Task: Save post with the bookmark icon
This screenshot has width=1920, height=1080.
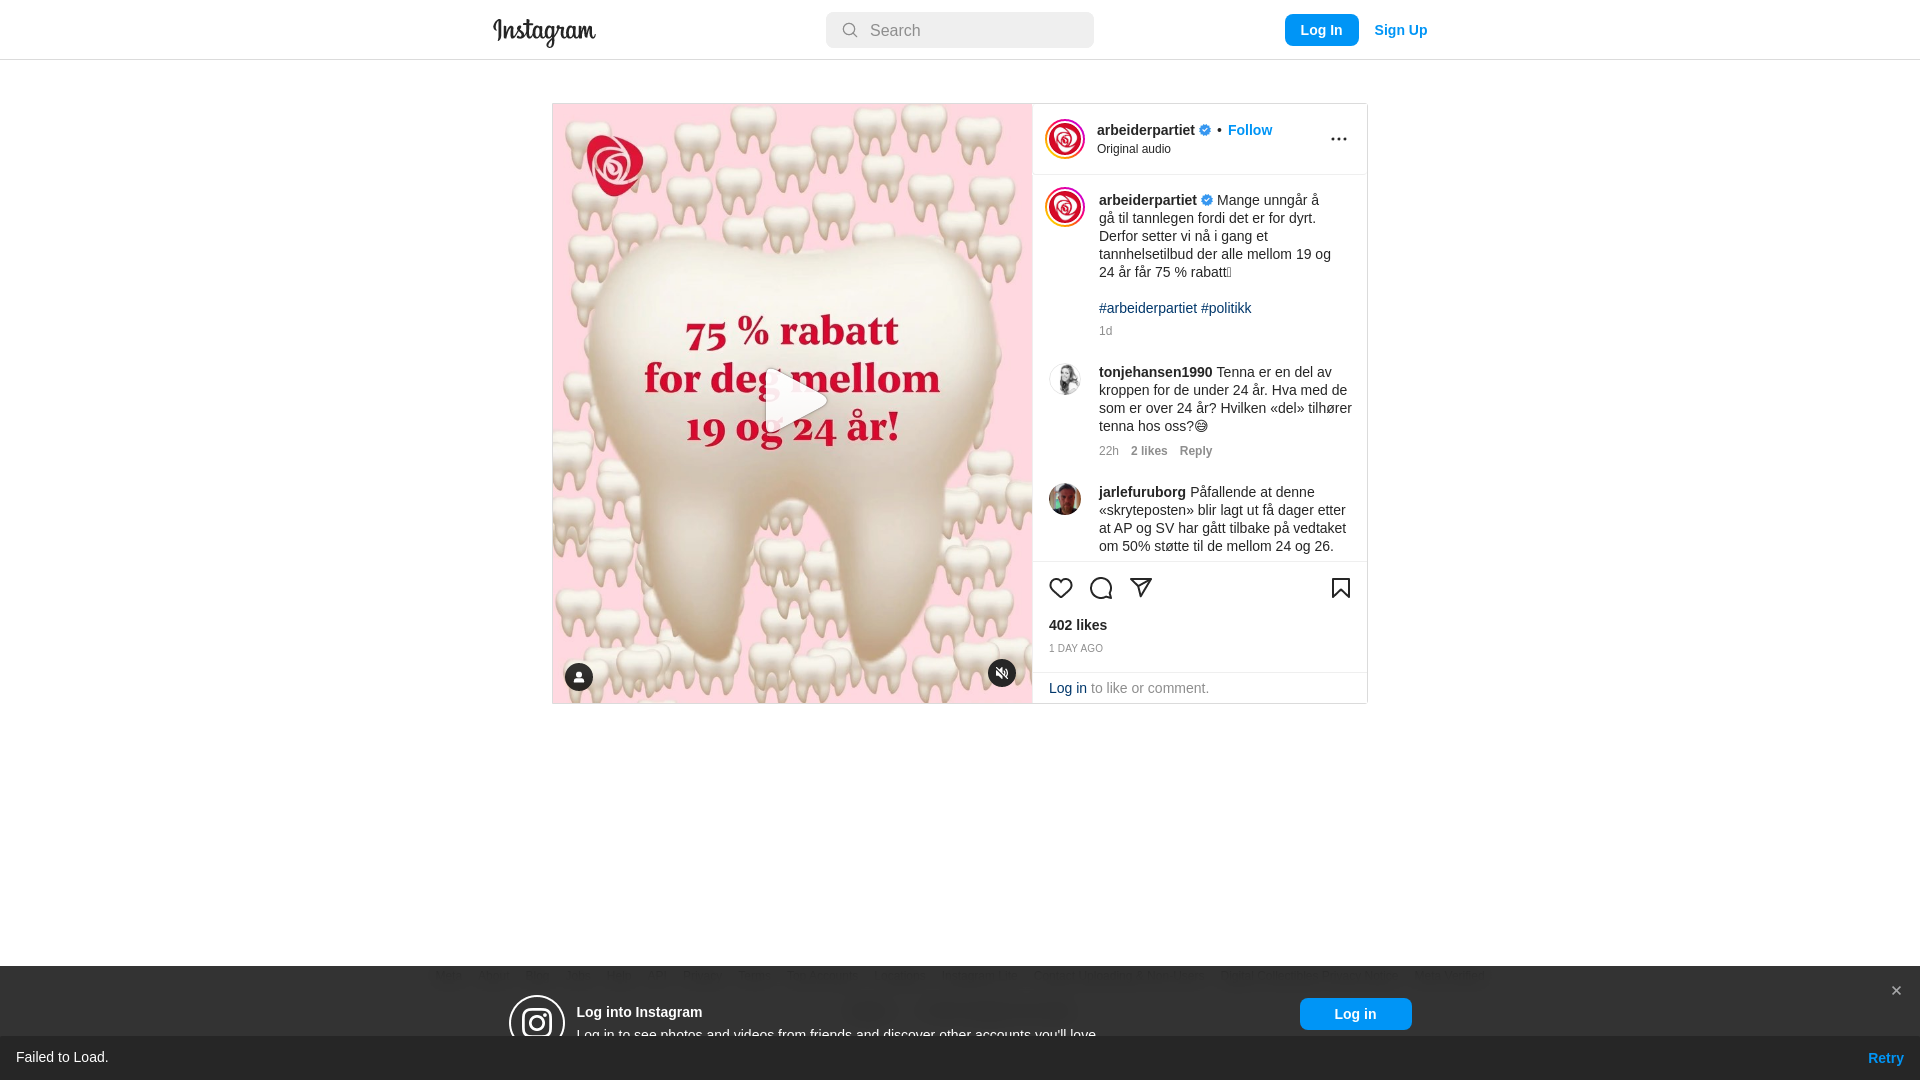Action: (1341, 588)
